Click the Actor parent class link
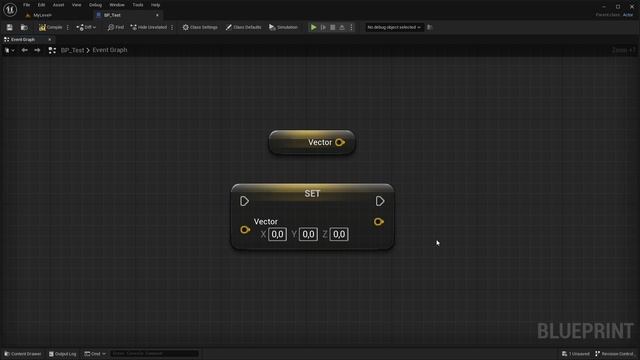 (x=628, y=15)
